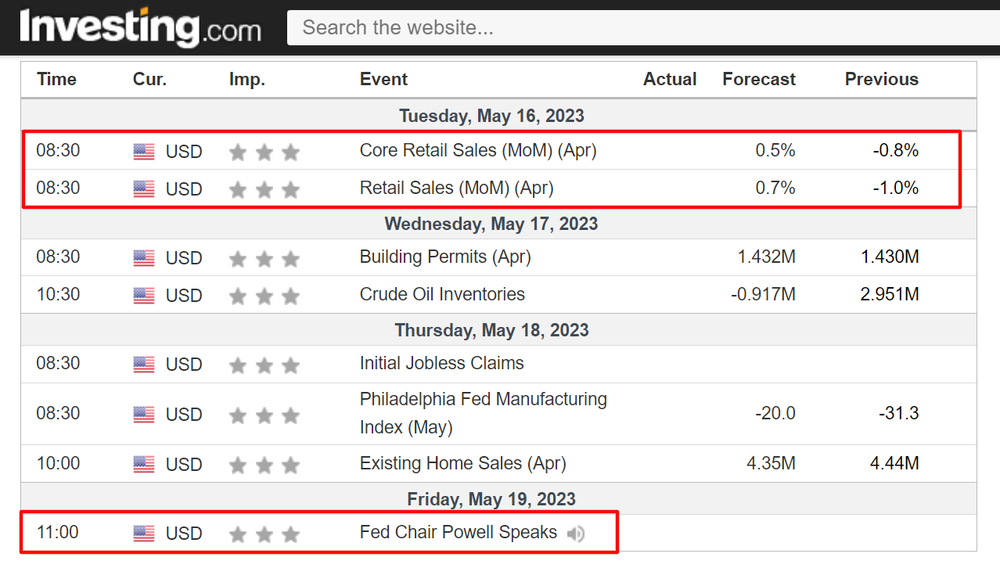
Task: Click US flag in Fed Chair Powell row
Action: [144, 533]
